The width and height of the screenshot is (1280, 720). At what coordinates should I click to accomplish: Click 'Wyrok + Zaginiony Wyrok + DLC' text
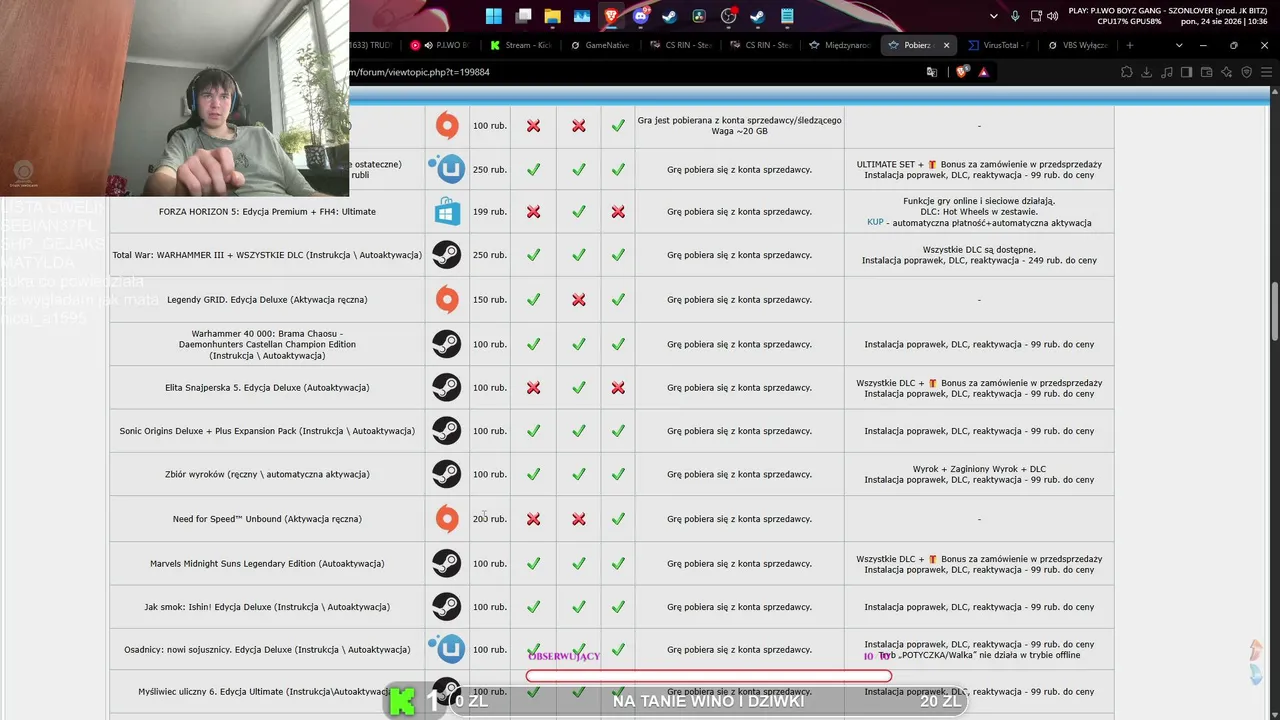coord(979,469)
